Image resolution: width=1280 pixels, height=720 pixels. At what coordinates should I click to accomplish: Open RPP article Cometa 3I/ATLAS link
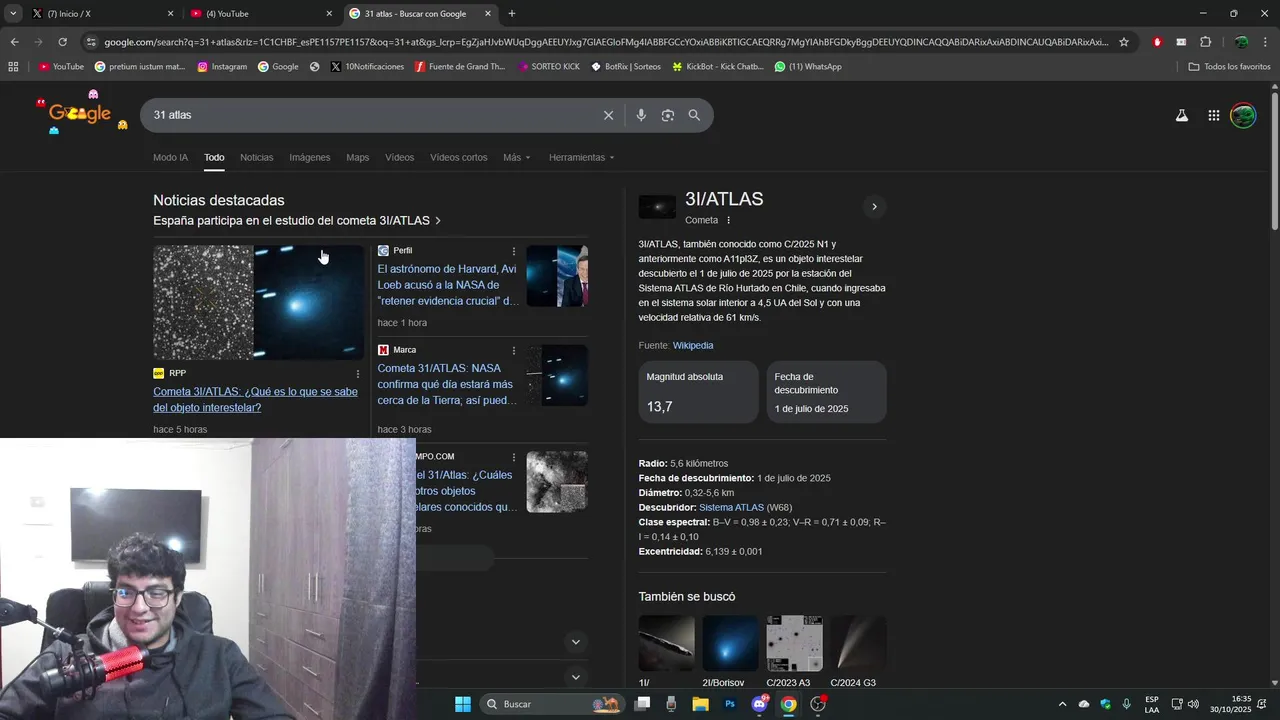pyautogui.click(x=255, y=400)
